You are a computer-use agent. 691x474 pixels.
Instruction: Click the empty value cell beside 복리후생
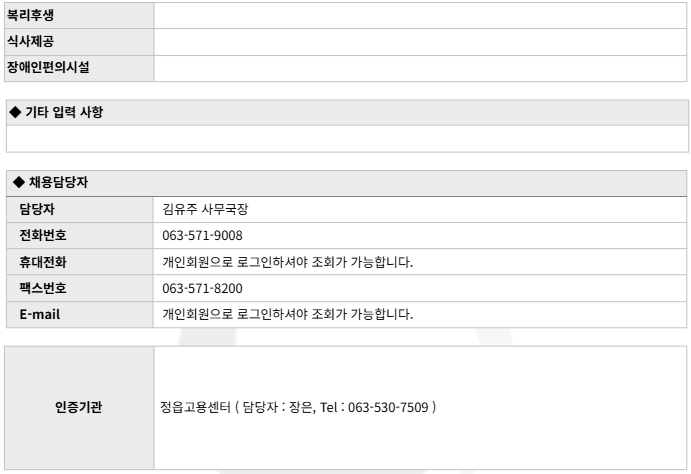420,16
